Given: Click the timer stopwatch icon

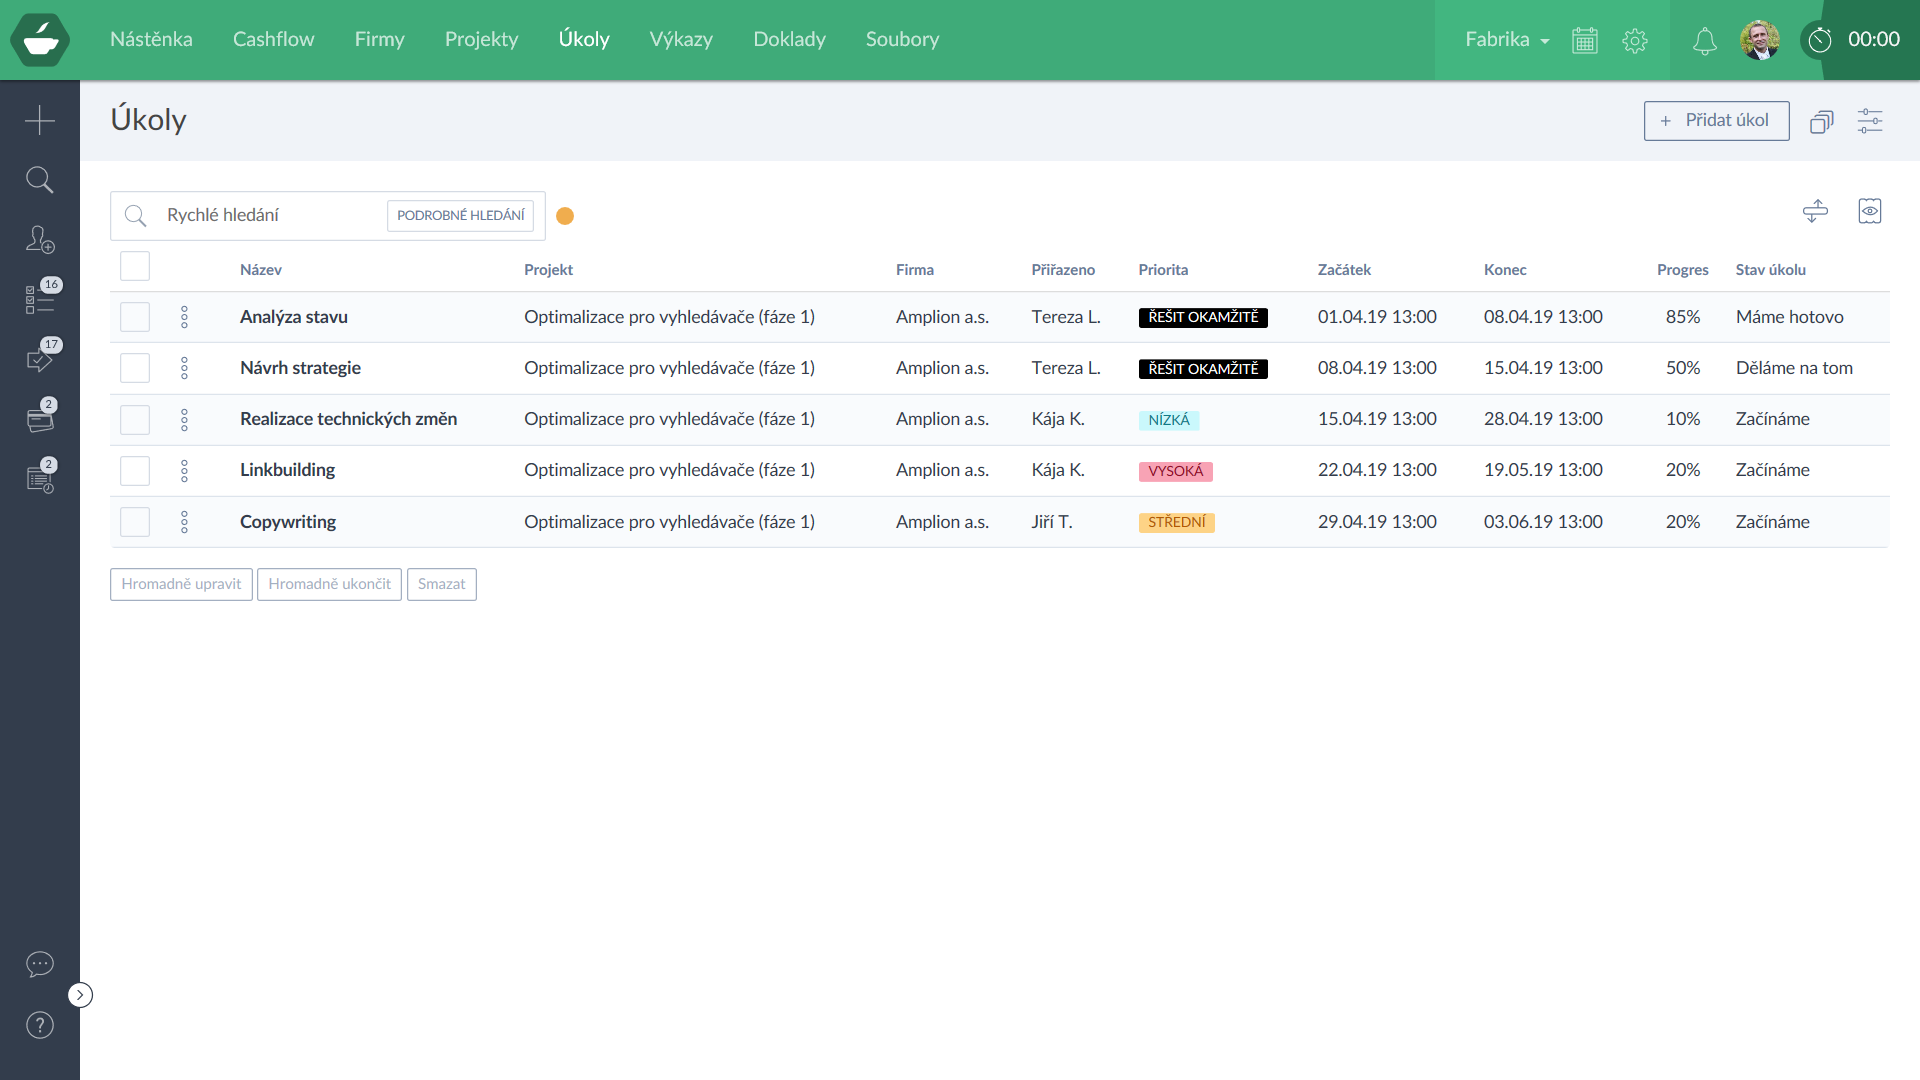Looking at the screenshot, I should (1820, 40).
